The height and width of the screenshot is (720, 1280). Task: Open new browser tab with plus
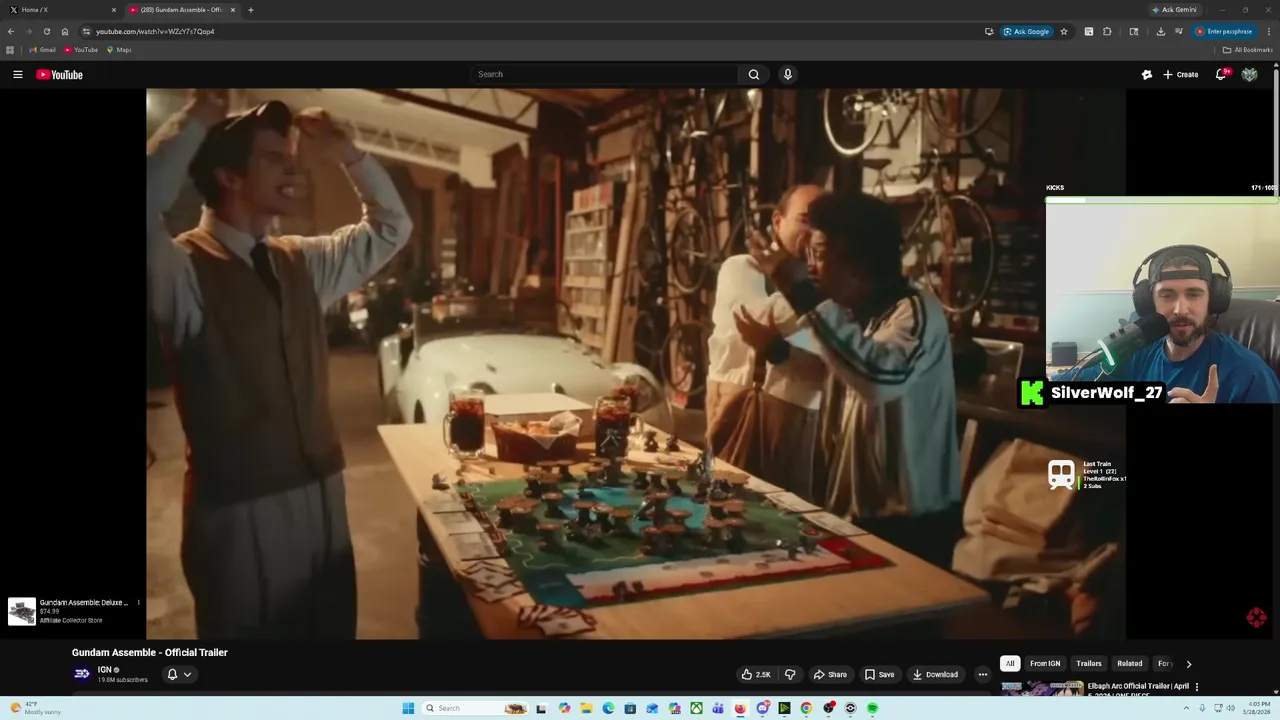(250, 10)
